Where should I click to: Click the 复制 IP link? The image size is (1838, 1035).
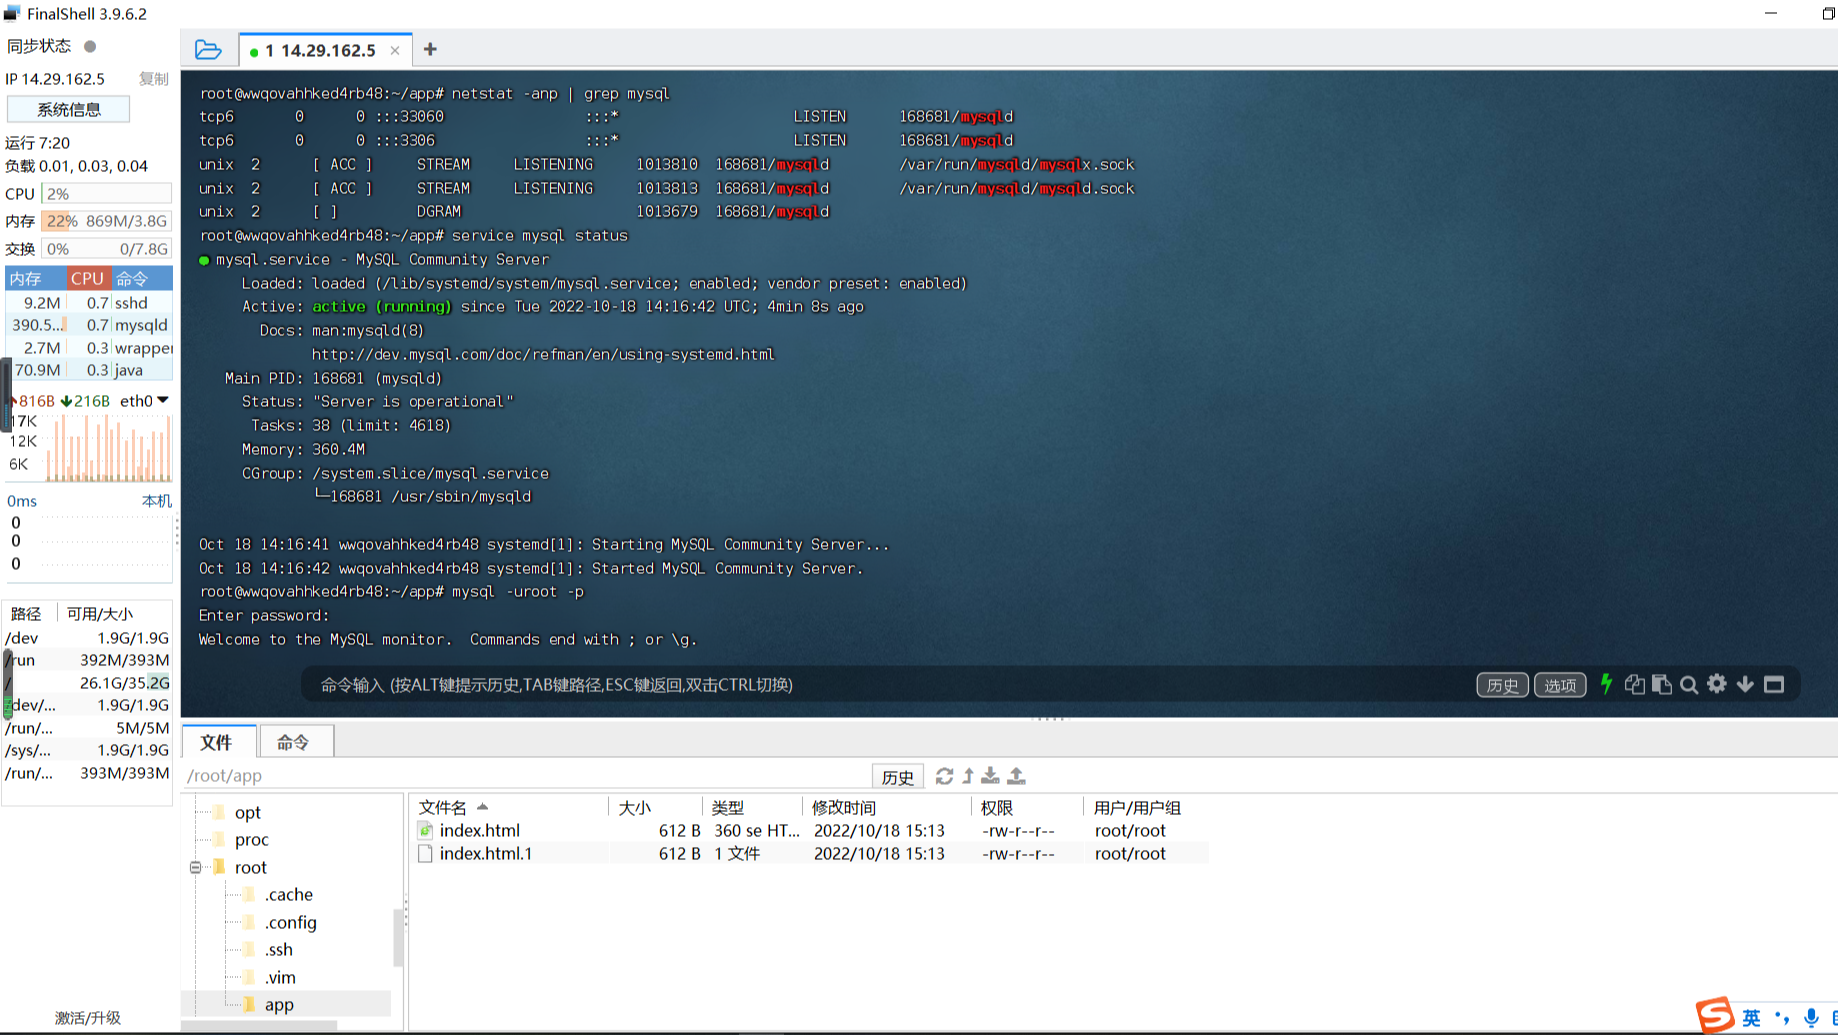153,79
